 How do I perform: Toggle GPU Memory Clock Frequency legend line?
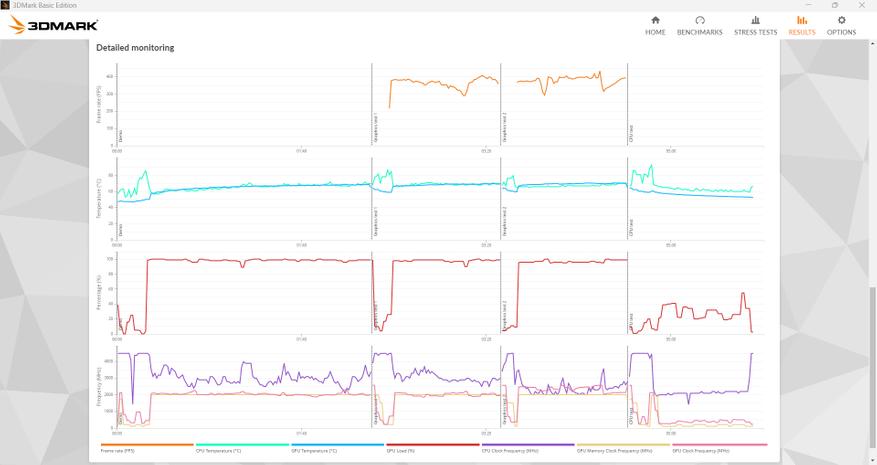click(x=623, y=448)
